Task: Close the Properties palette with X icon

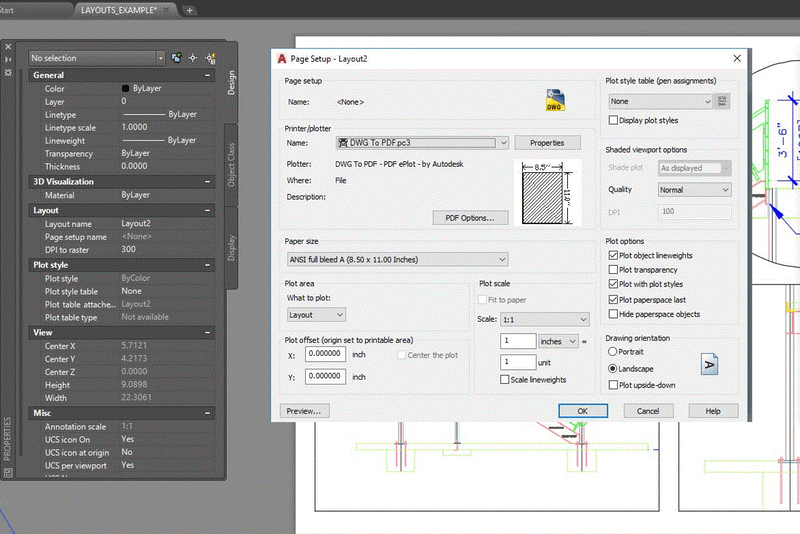Action: pos(9,45)
